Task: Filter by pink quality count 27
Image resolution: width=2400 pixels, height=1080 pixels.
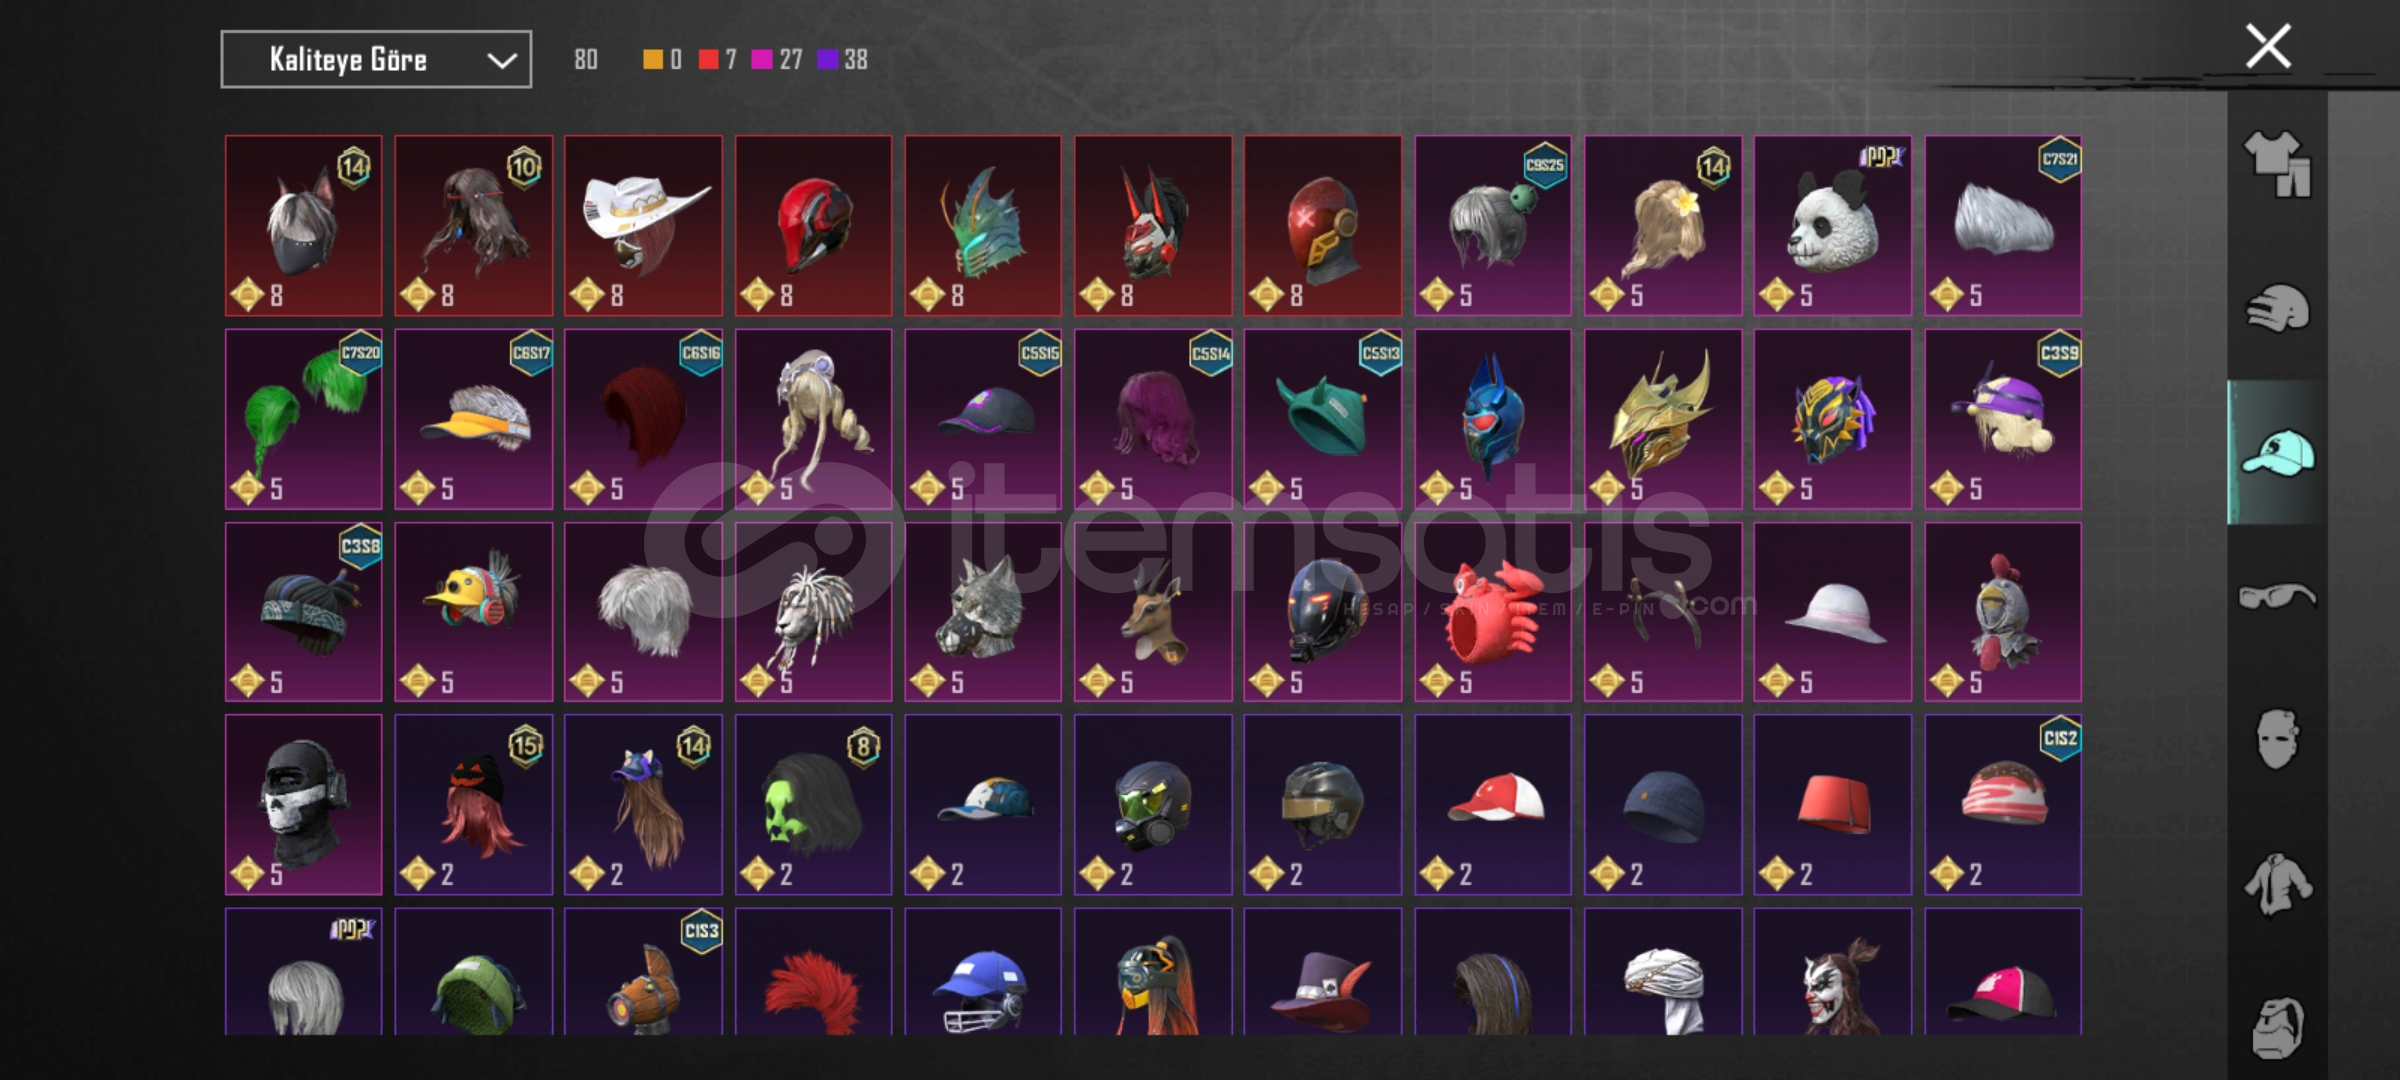Action: (x=778, y=60)
